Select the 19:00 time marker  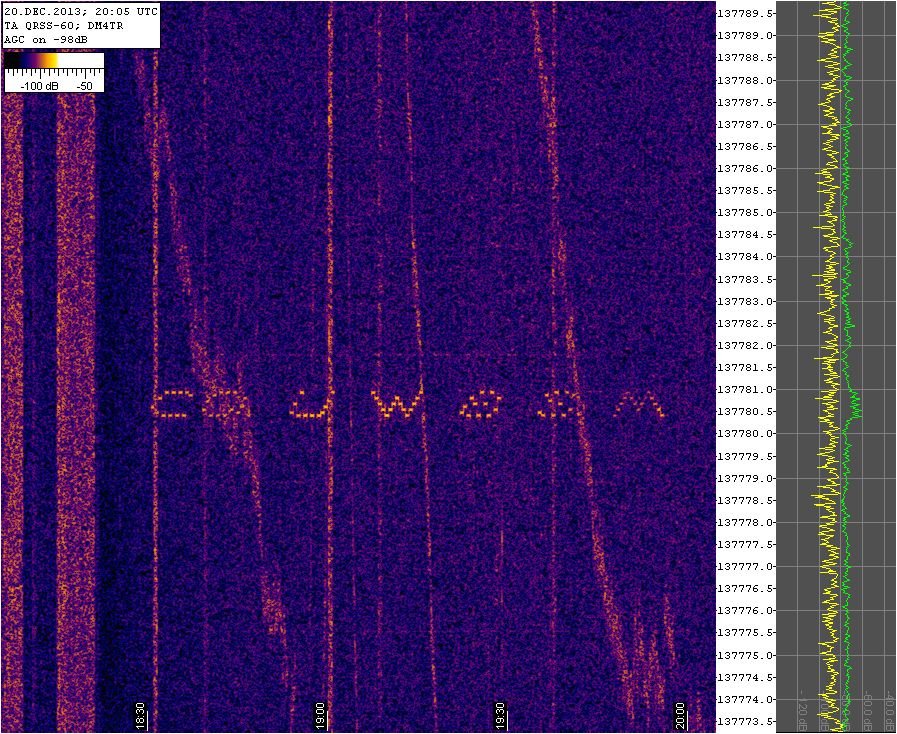coord(320,717)
